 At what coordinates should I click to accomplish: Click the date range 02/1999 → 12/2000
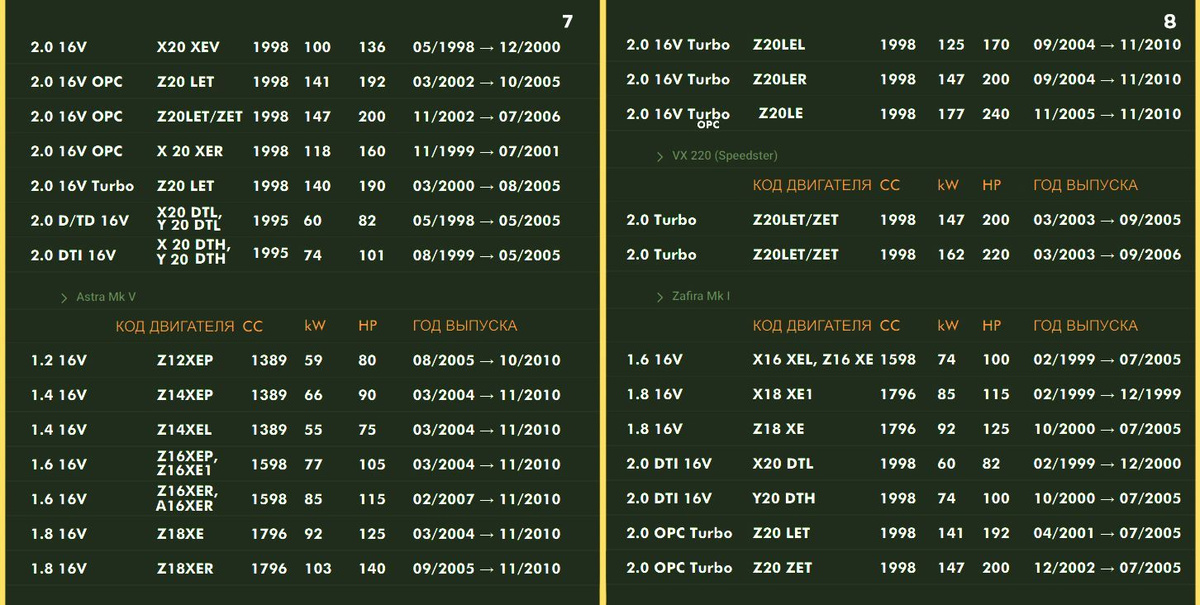pos(1107,464)
